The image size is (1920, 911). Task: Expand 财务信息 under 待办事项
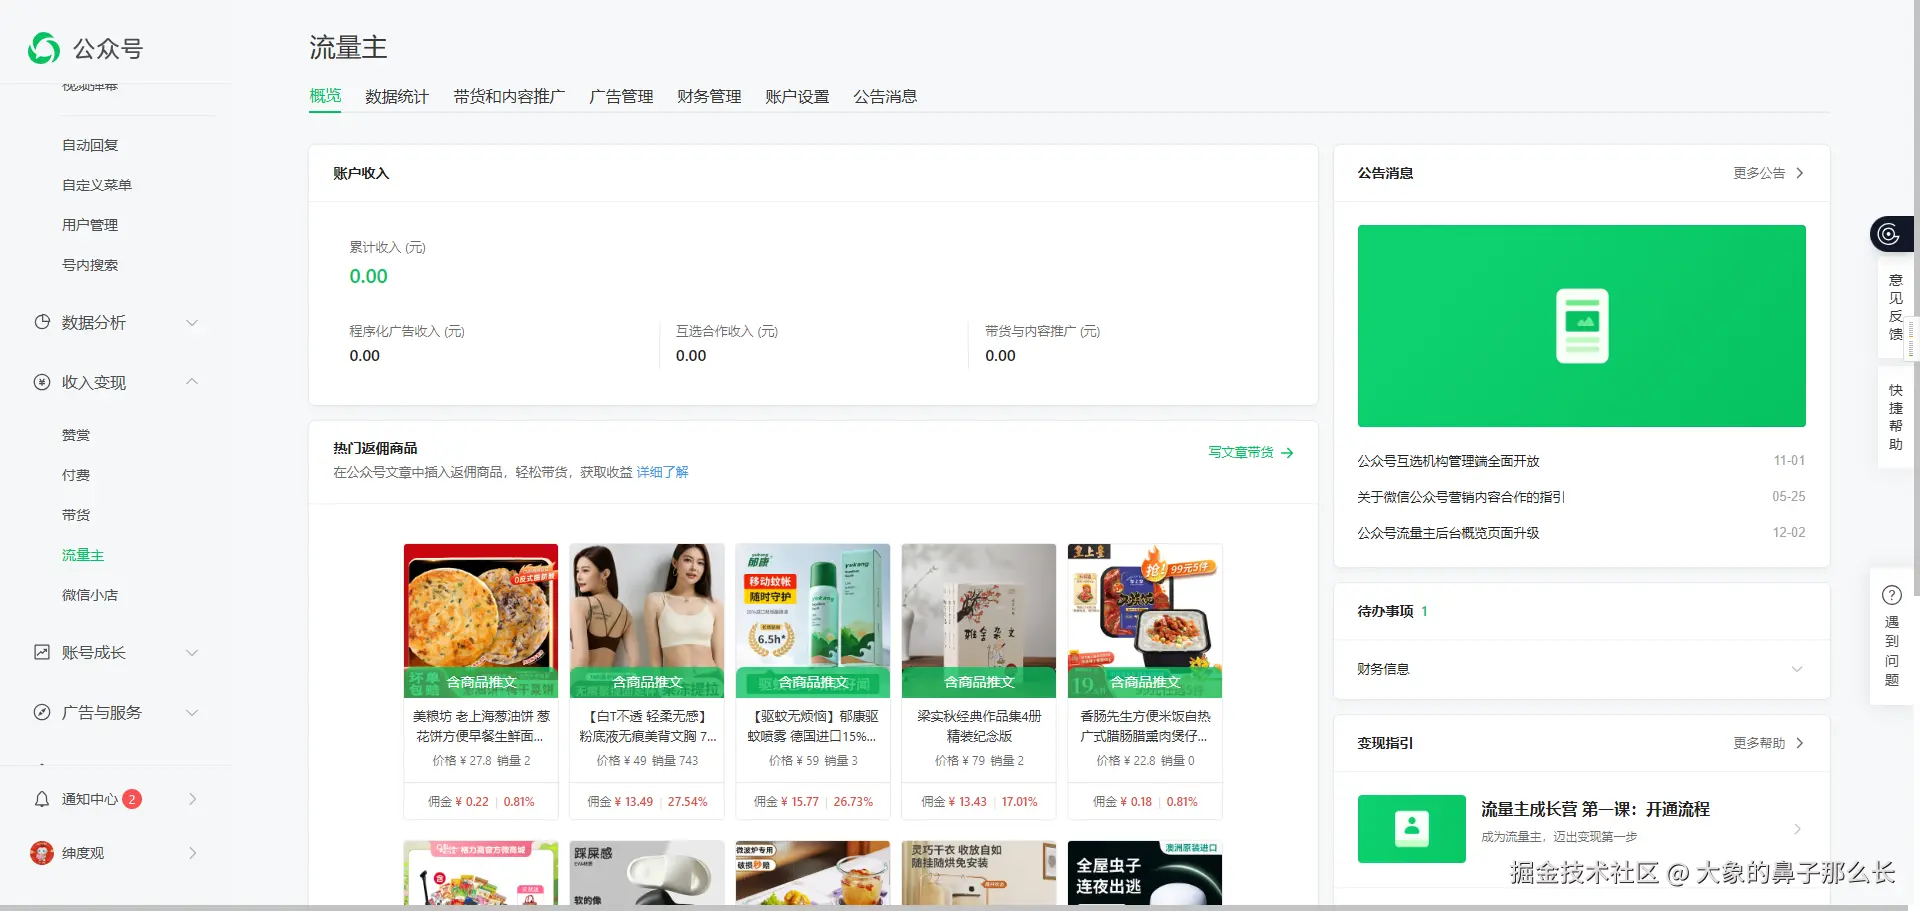(1798, 669)
